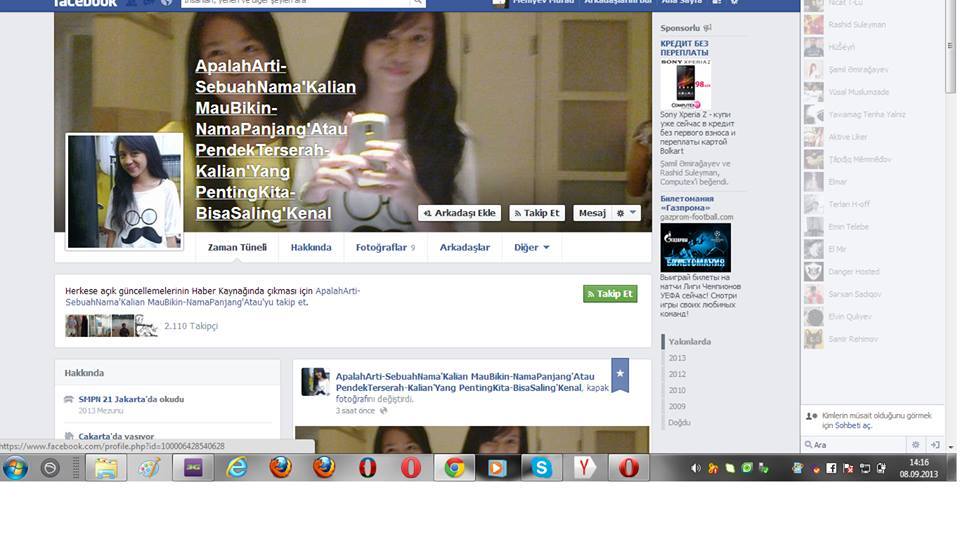Open the 3G modem app in taskbar
Viewport: 960px width, 539px height.
tap(193, 469)
